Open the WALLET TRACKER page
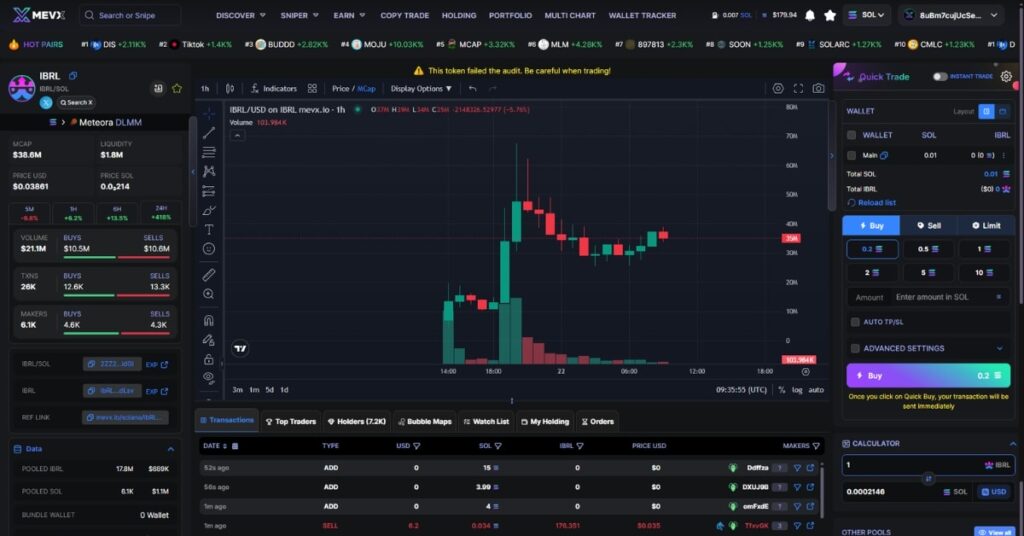 (x=643, y=15)
